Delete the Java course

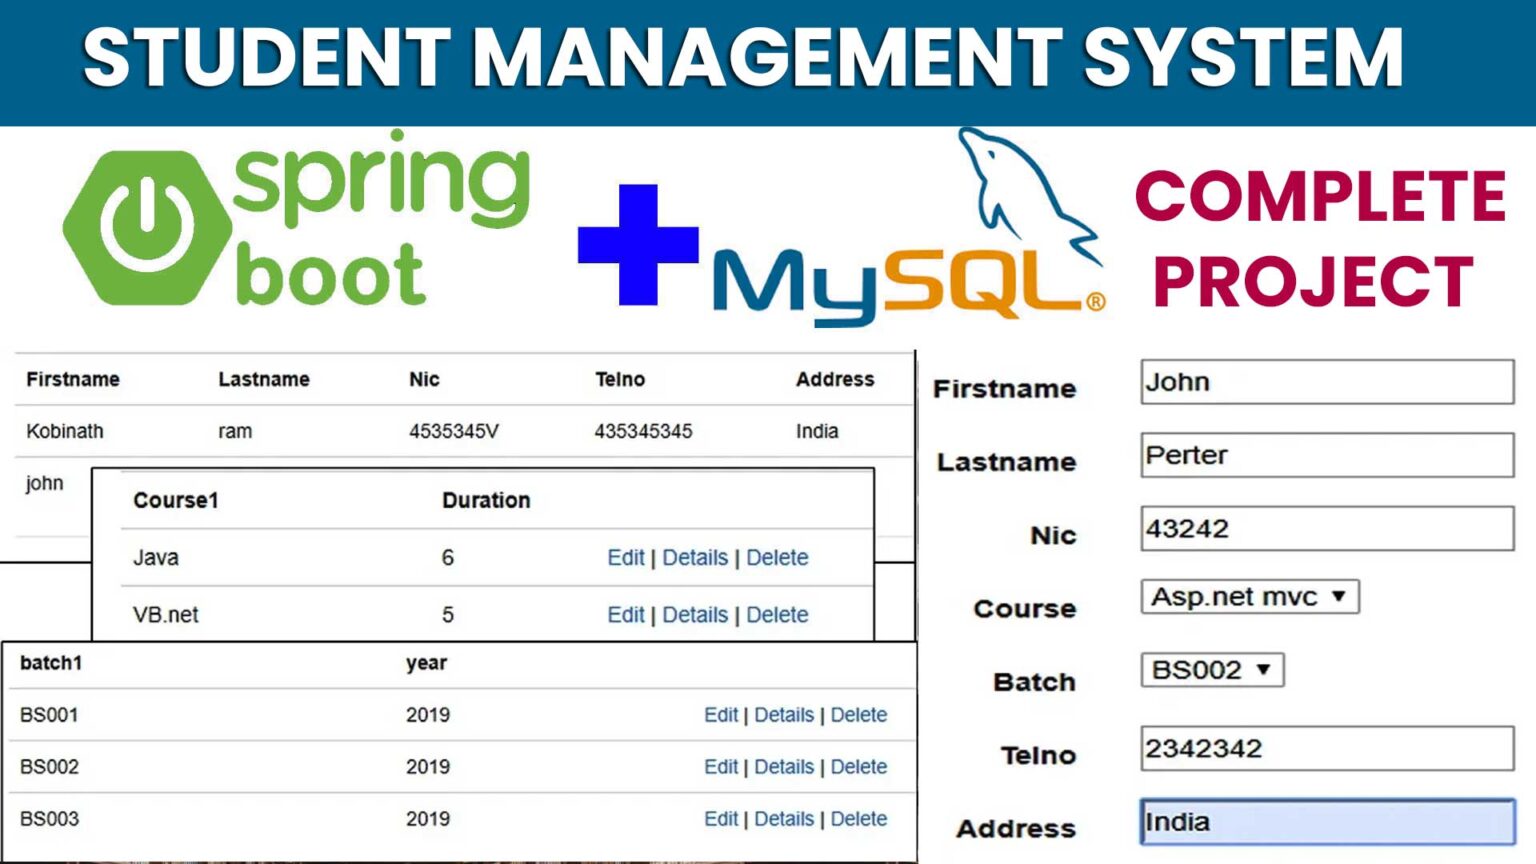[777, 558]
